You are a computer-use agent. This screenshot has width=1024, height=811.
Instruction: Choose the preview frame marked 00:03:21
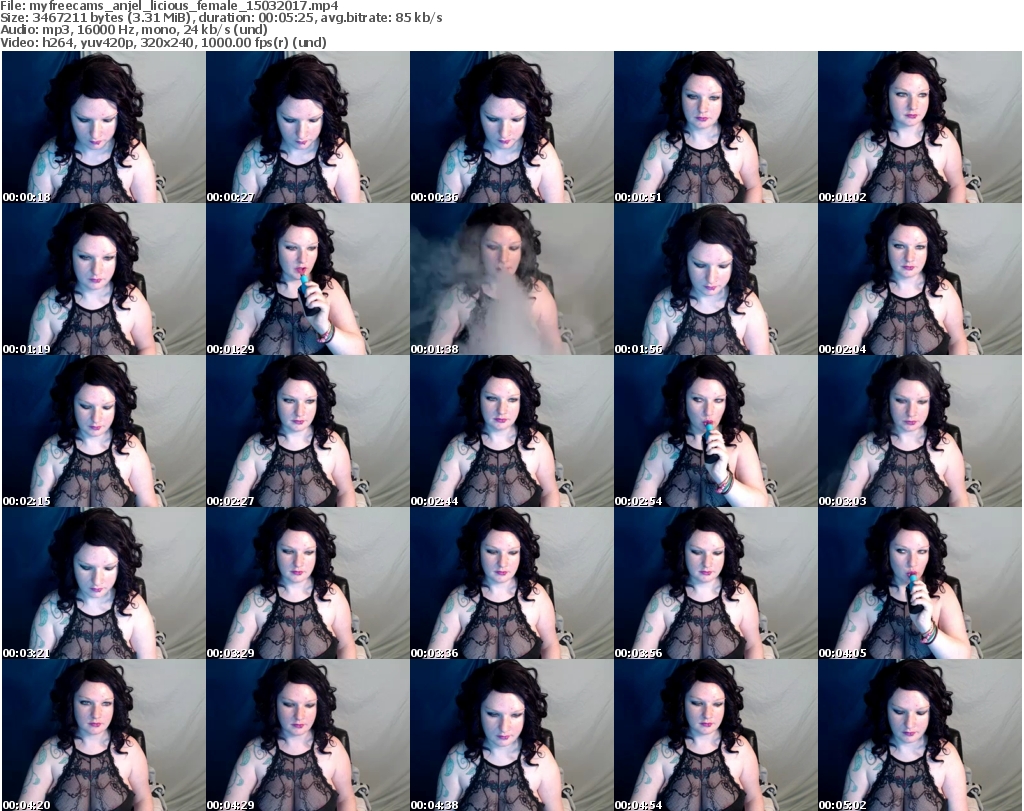click(x=103, y=583)
